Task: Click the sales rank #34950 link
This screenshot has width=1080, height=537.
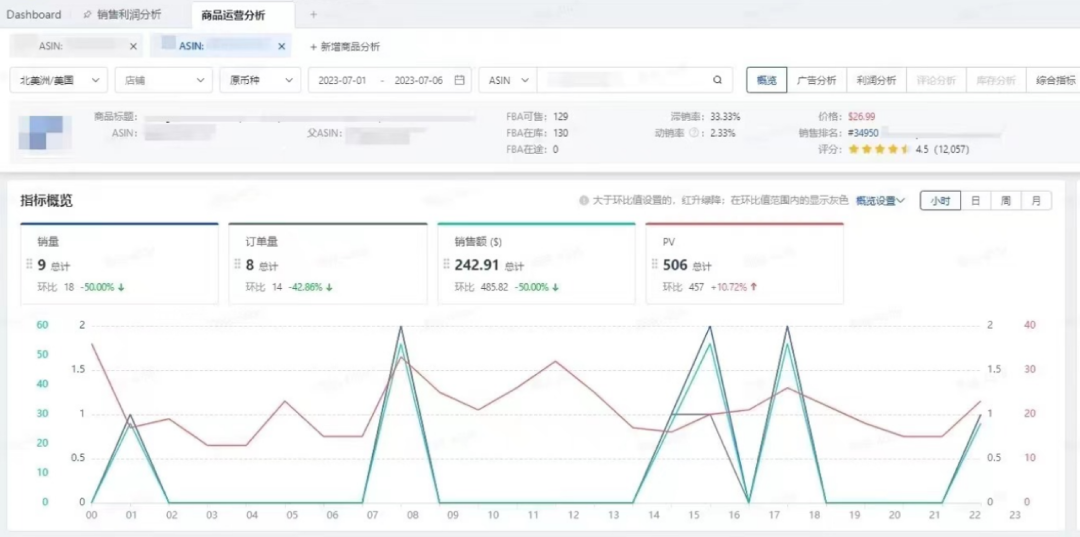Action: (863, 133)
